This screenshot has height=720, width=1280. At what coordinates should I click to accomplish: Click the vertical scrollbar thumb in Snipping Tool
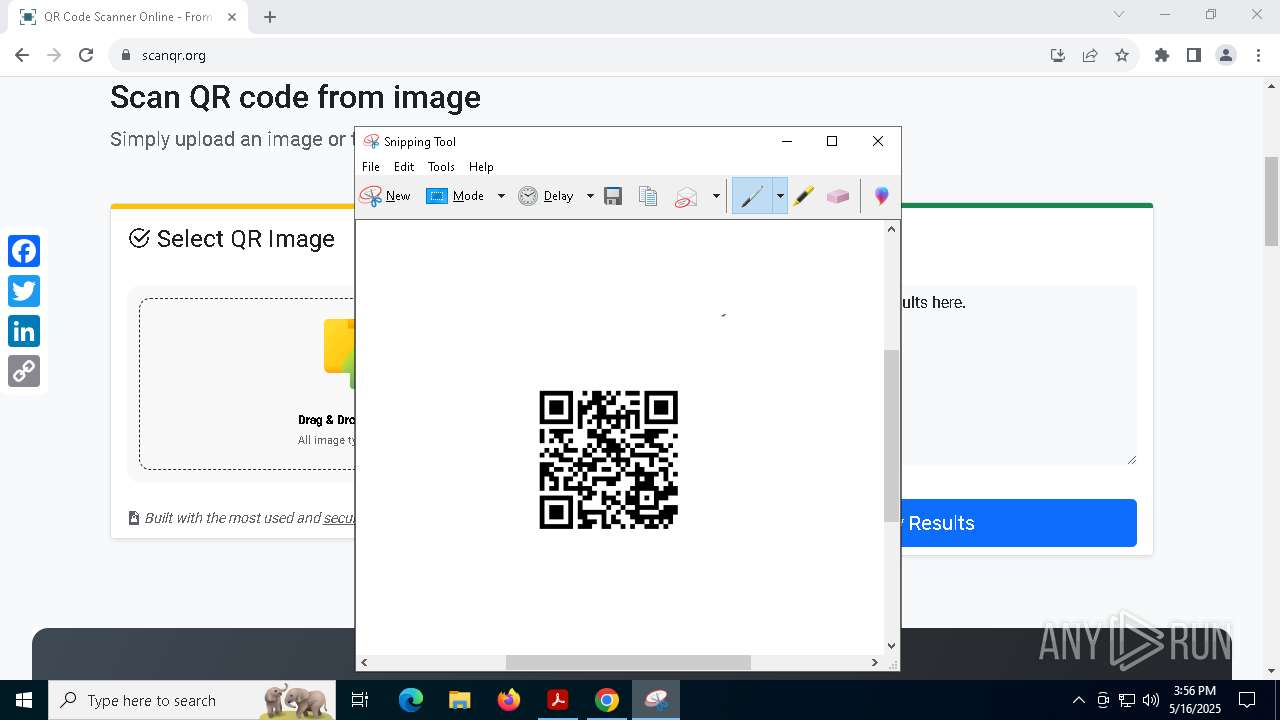[891, 435]
